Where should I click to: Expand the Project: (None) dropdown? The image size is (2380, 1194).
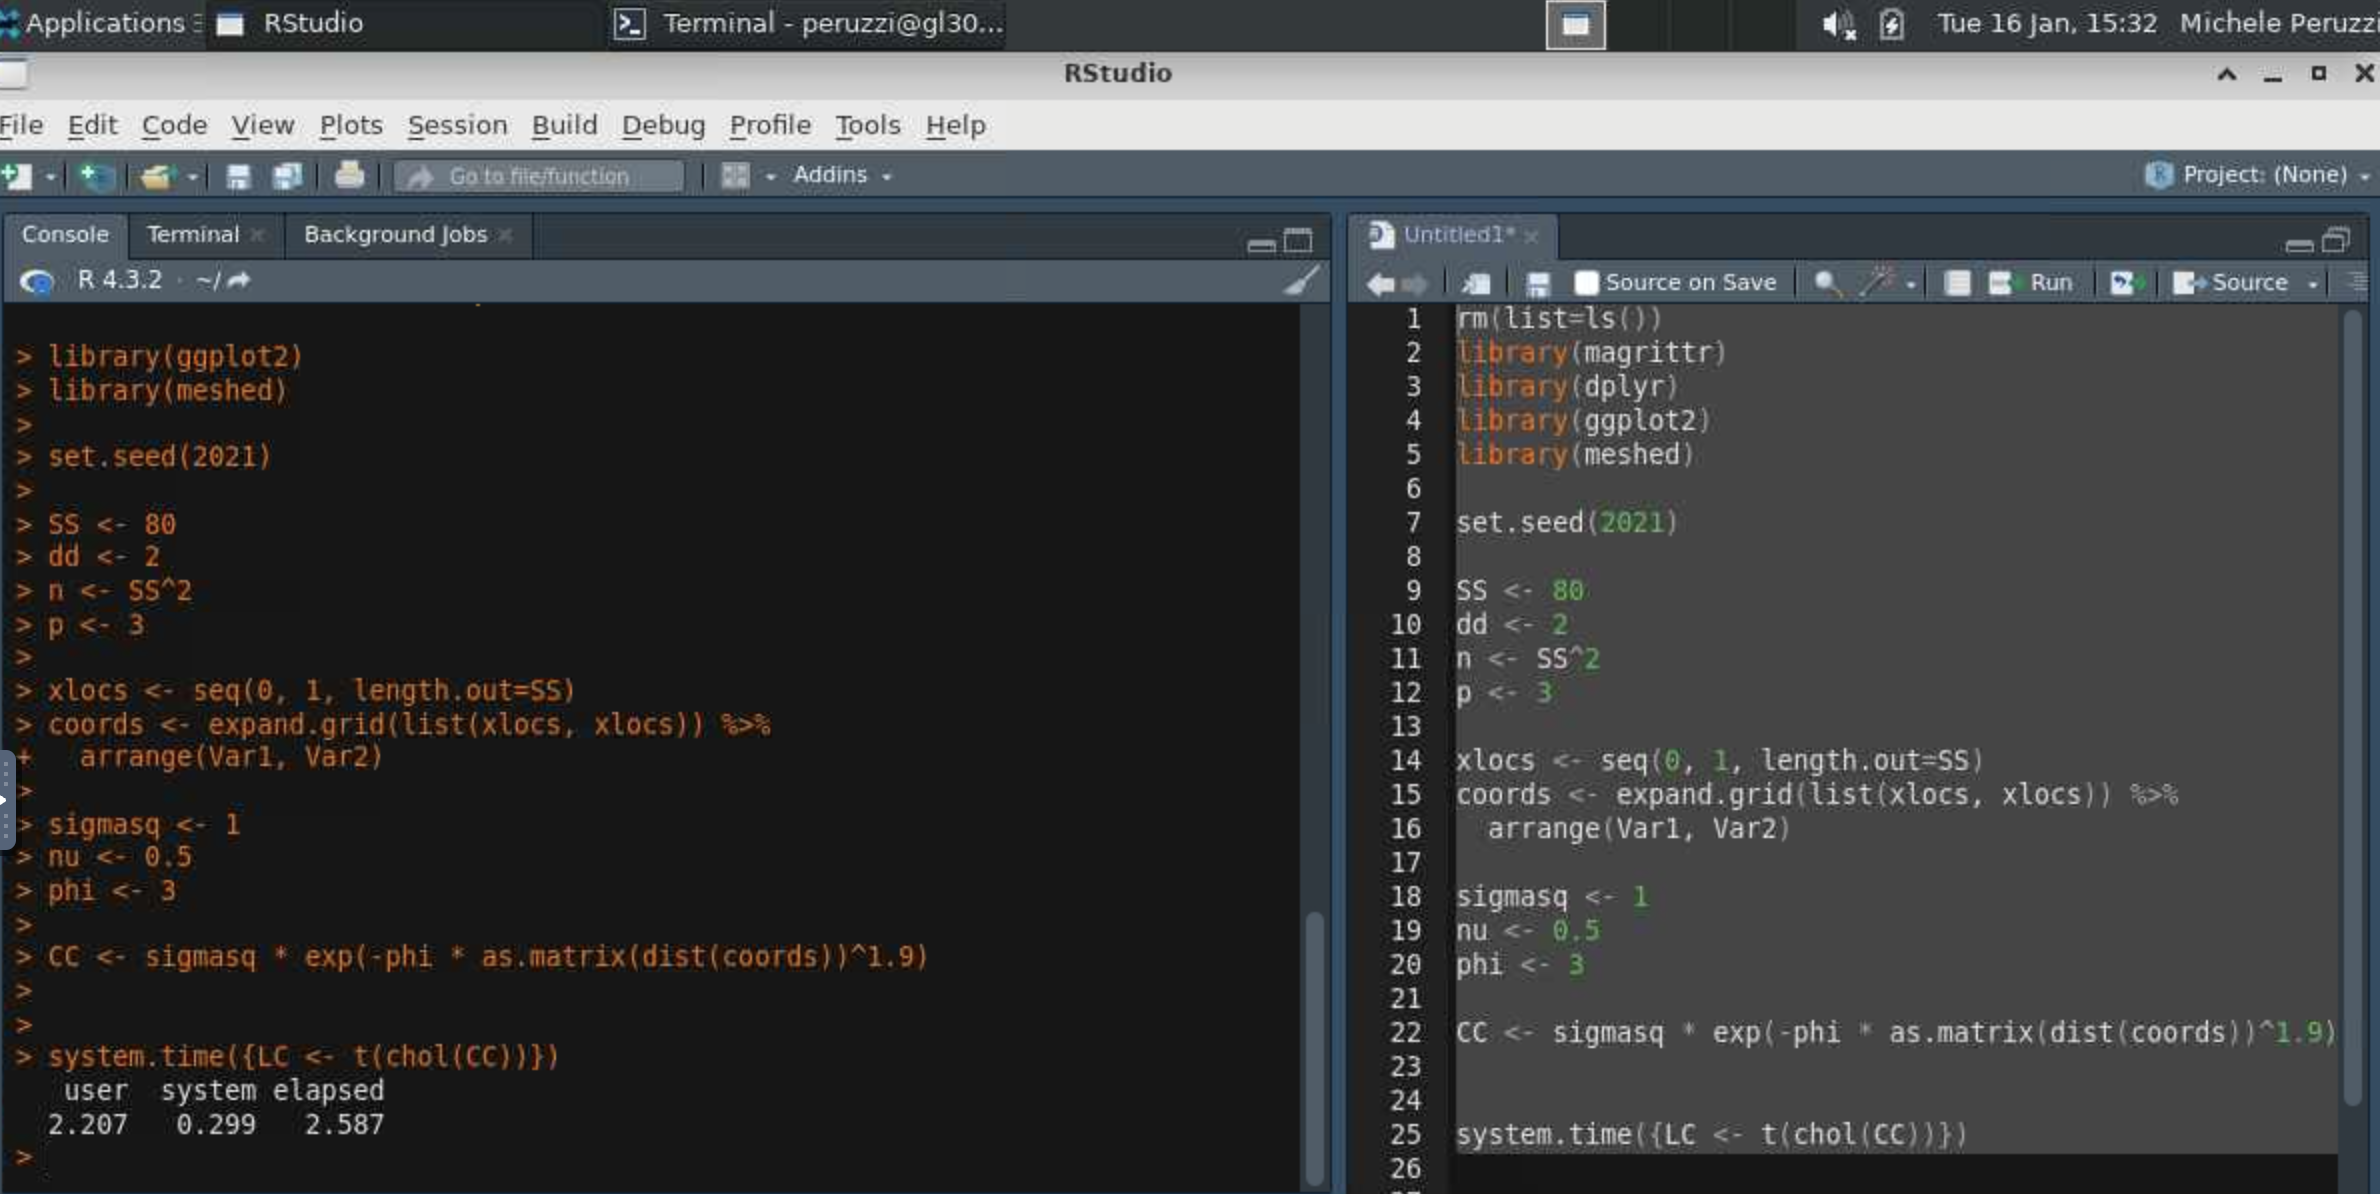point(2263,175)
